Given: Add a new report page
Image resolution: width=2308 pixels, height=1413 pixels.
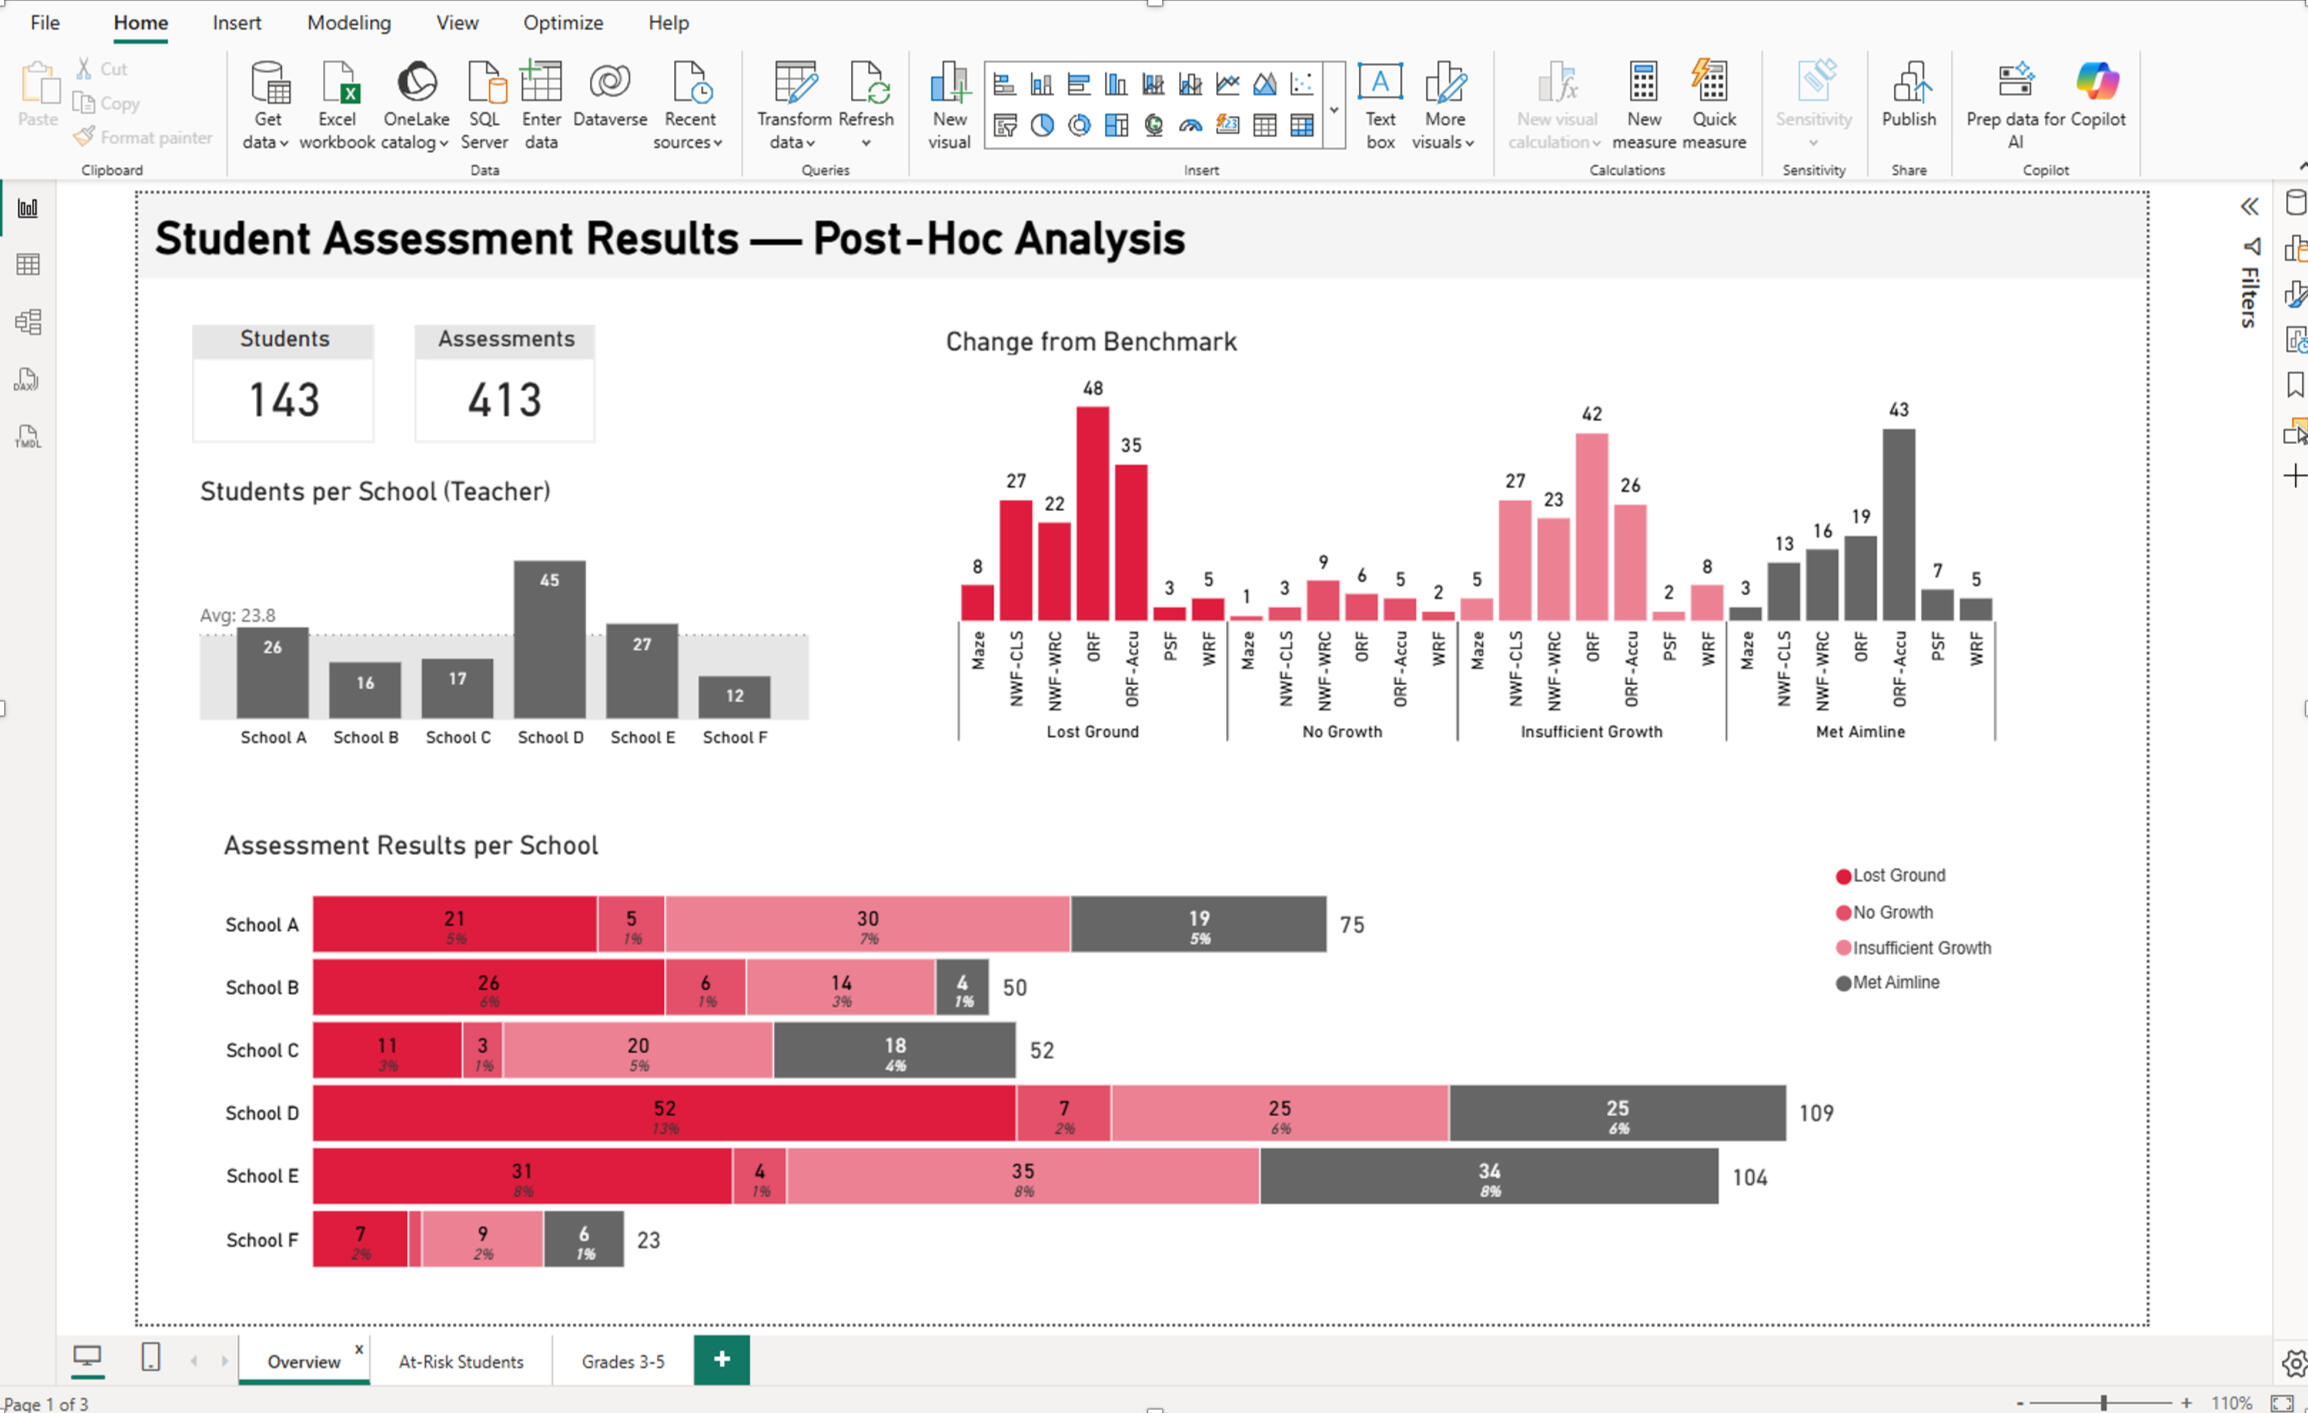Looking at the screenshot, I should [722, 1359].
